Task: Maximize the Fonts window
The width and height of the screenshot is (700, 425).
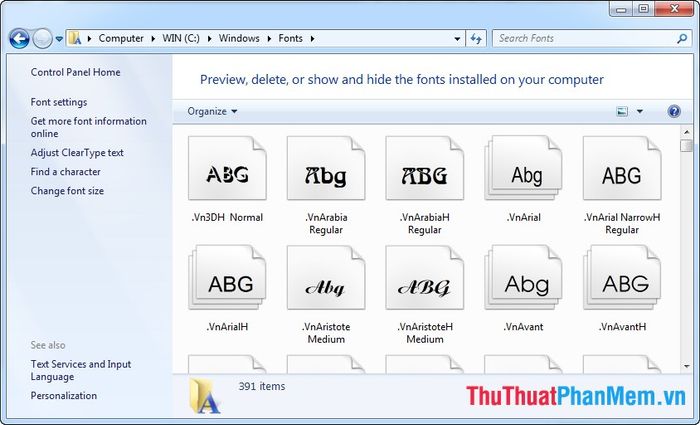Action: (x=643, y=9)
